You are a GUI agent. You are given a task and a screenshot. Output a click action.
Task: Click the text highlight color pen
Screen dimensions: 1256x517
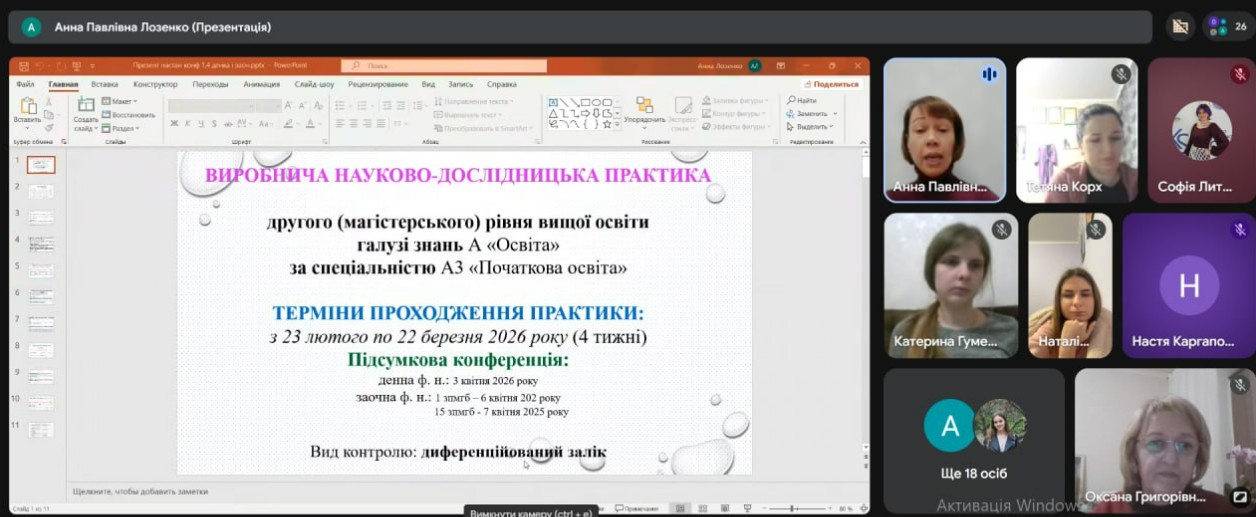click(x=288, y=123)
